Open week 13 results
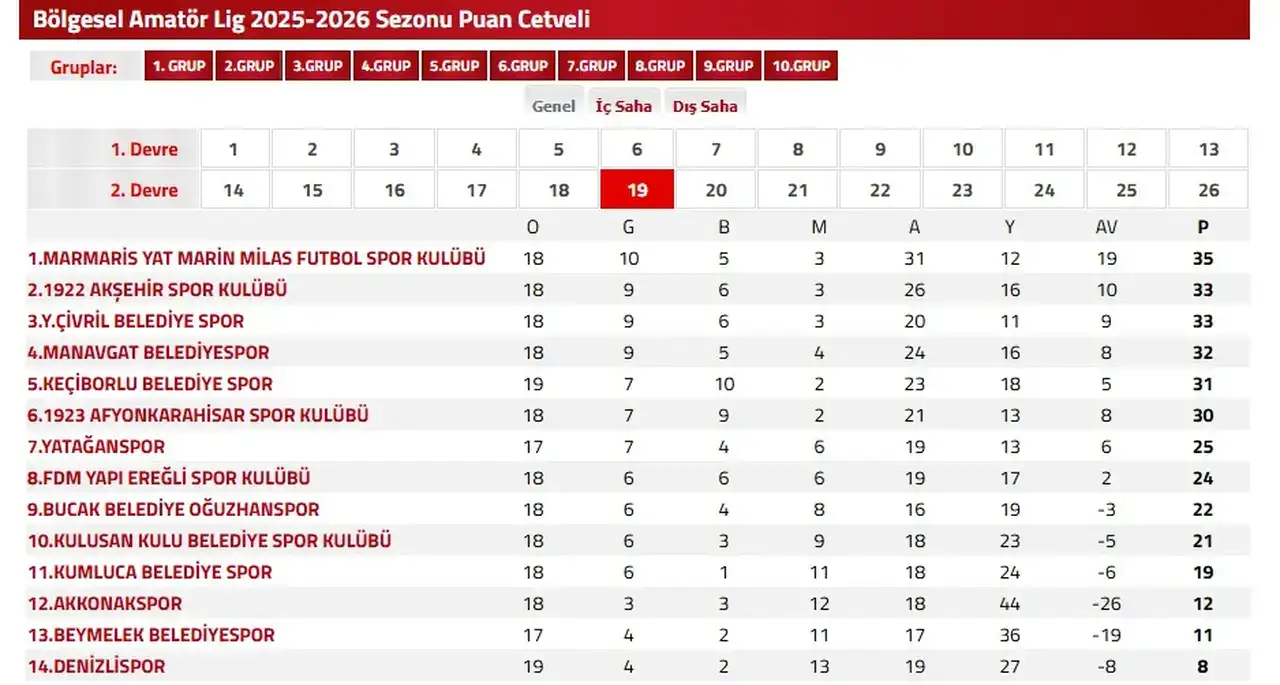 [x=1209, y=148]
